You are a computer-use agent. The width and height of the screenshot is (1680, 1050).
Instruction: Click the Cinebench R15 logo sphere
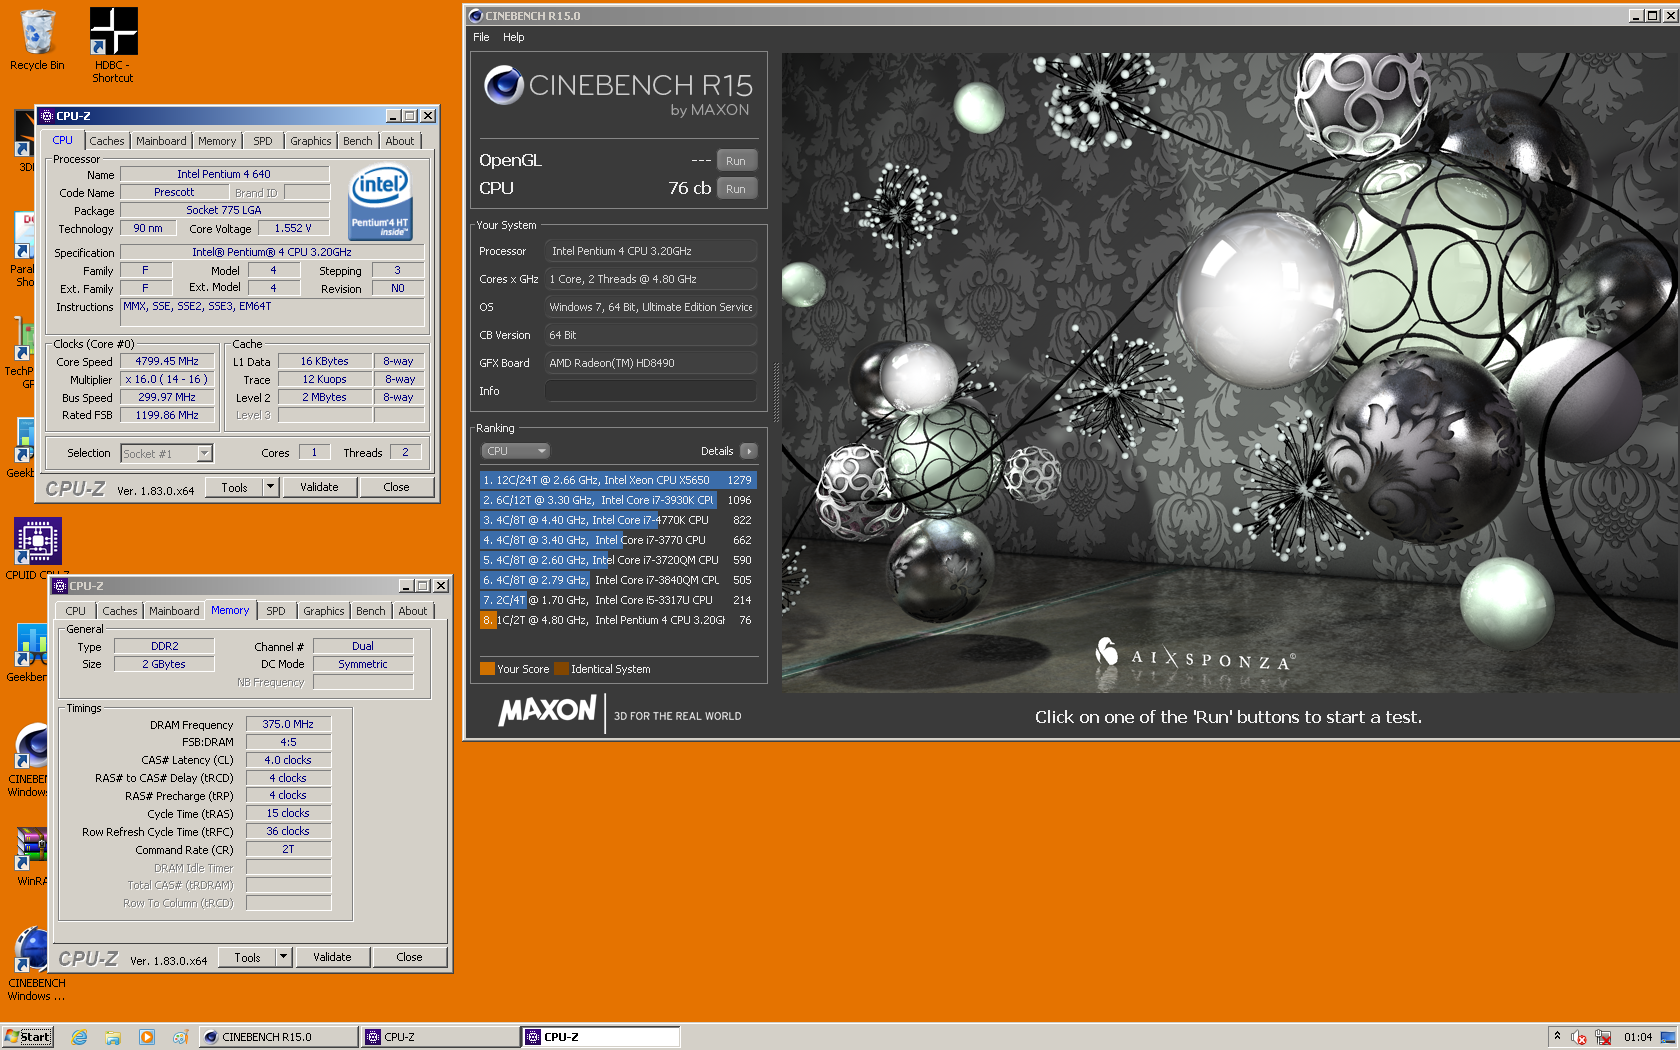coord(504,86)
